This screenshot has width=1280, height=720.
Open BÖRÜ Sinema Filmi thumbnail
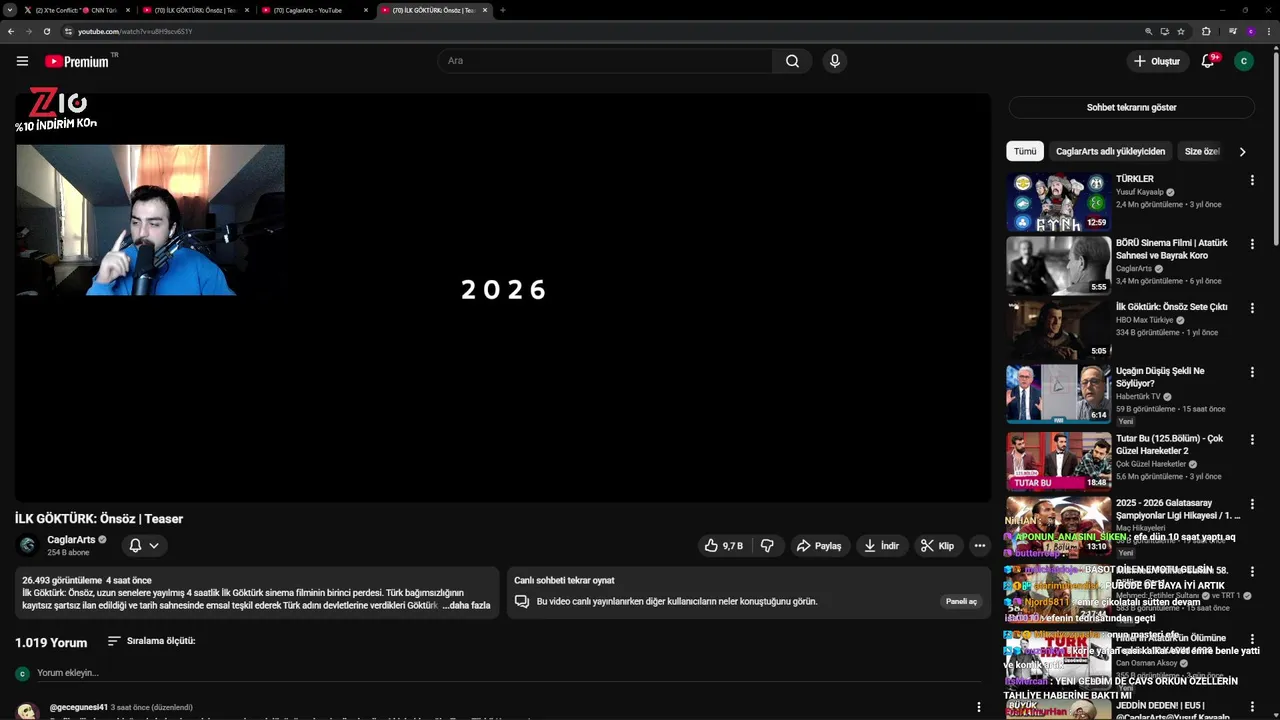click(x=1058, y=266)
